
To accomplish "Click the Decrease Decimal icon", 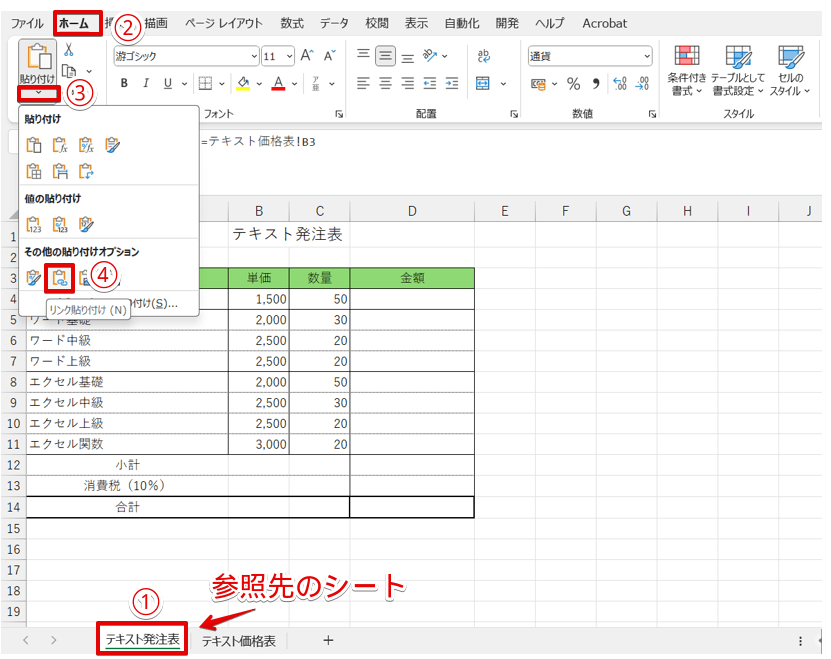I will click(x=642, y=83).
